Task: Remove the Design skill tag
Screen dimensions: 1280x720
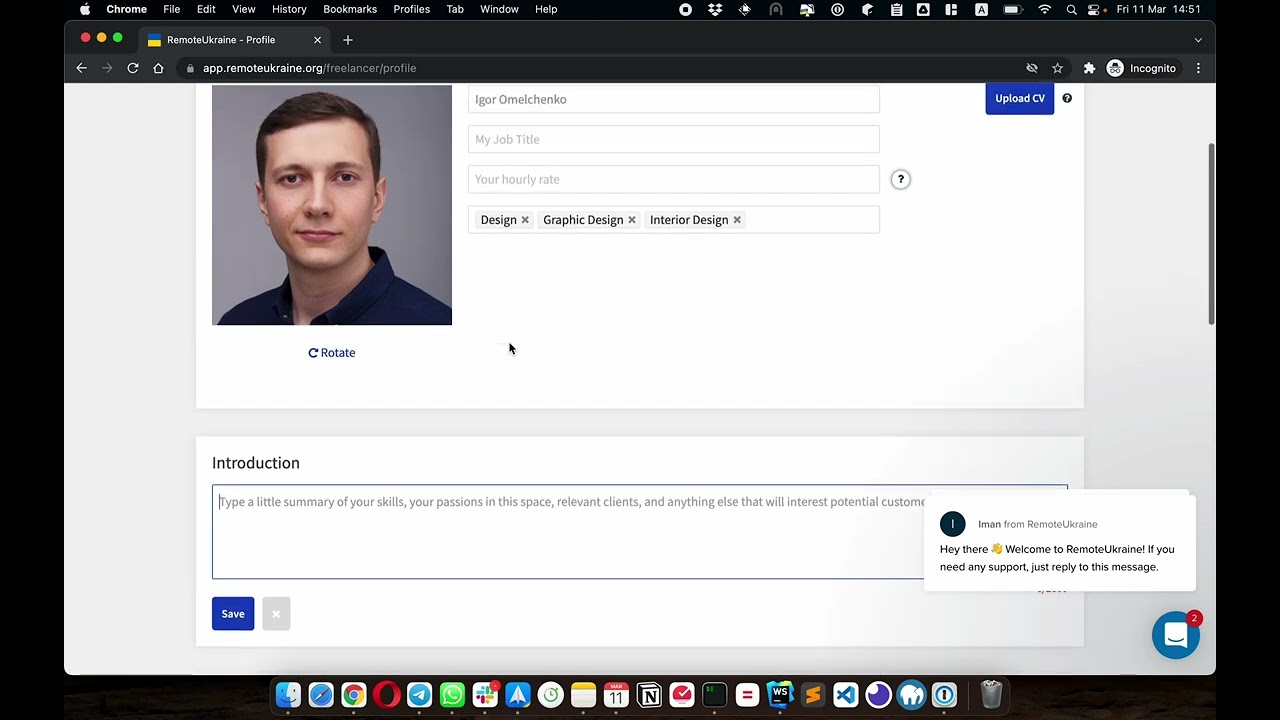Action: pos(525,220)
